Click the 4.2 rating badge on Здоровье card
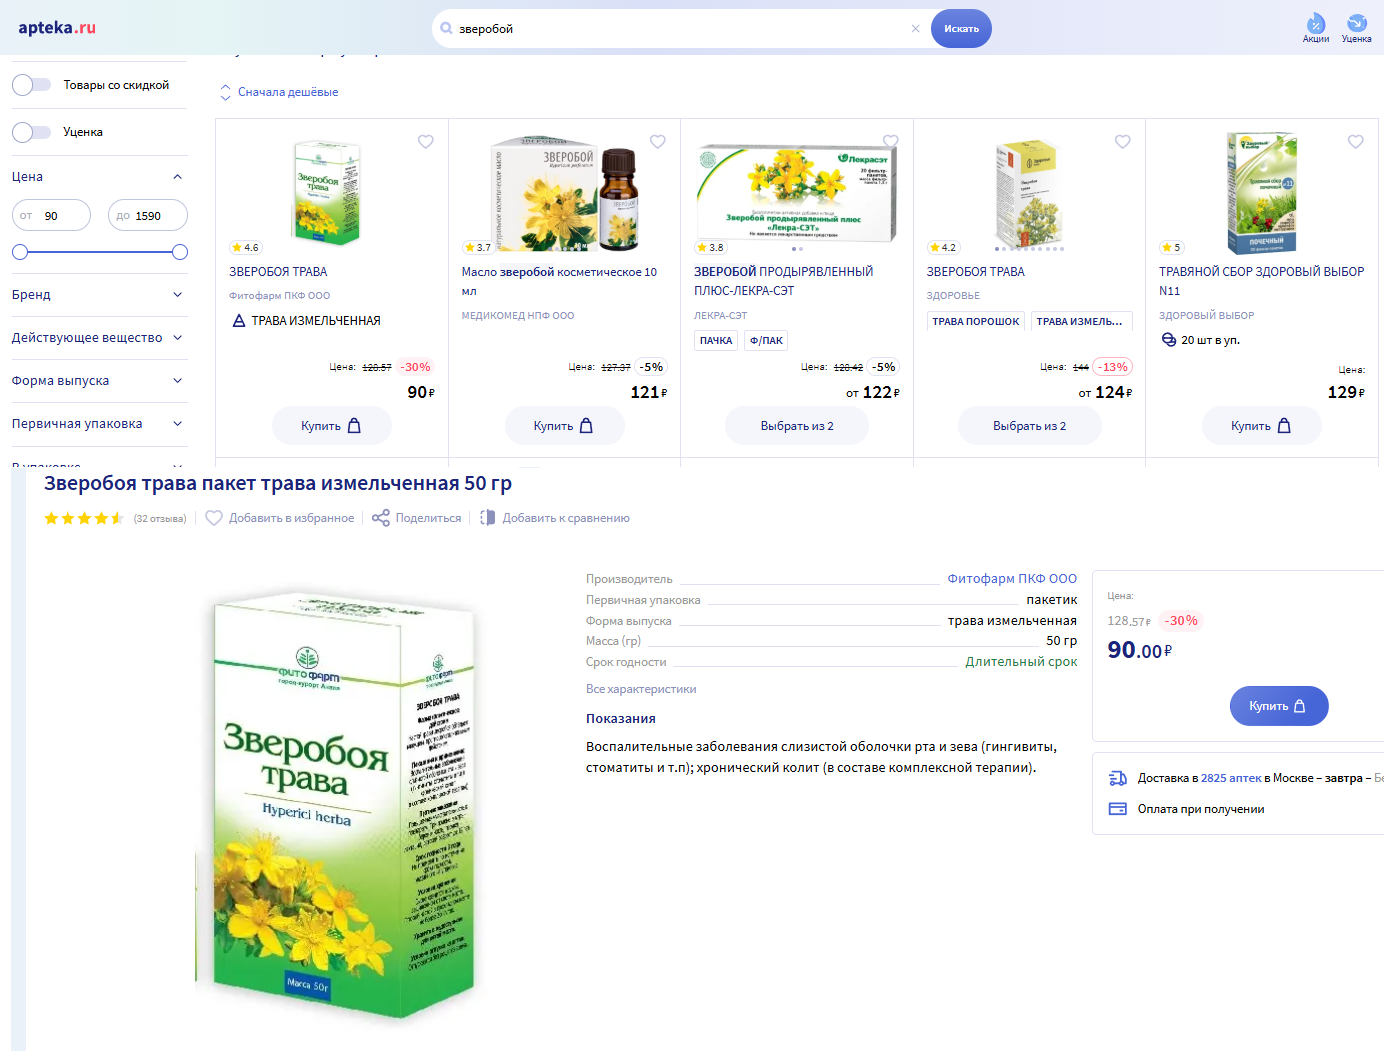 point(943,248)
